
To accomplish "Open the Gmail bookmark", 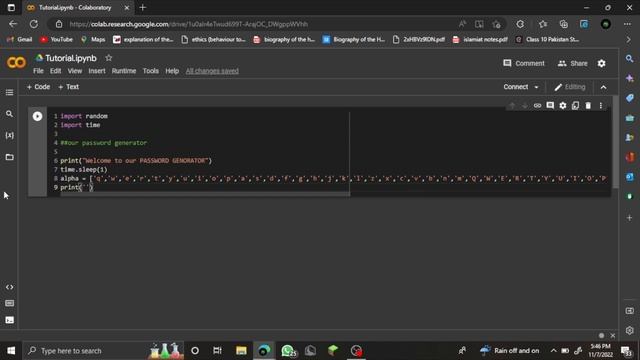I will tap(20, 40).
